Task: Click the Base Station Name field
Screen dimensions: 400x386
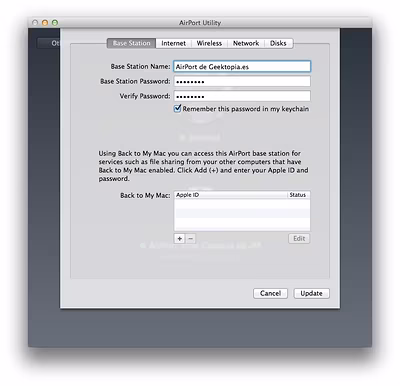Action: [242, 66]
